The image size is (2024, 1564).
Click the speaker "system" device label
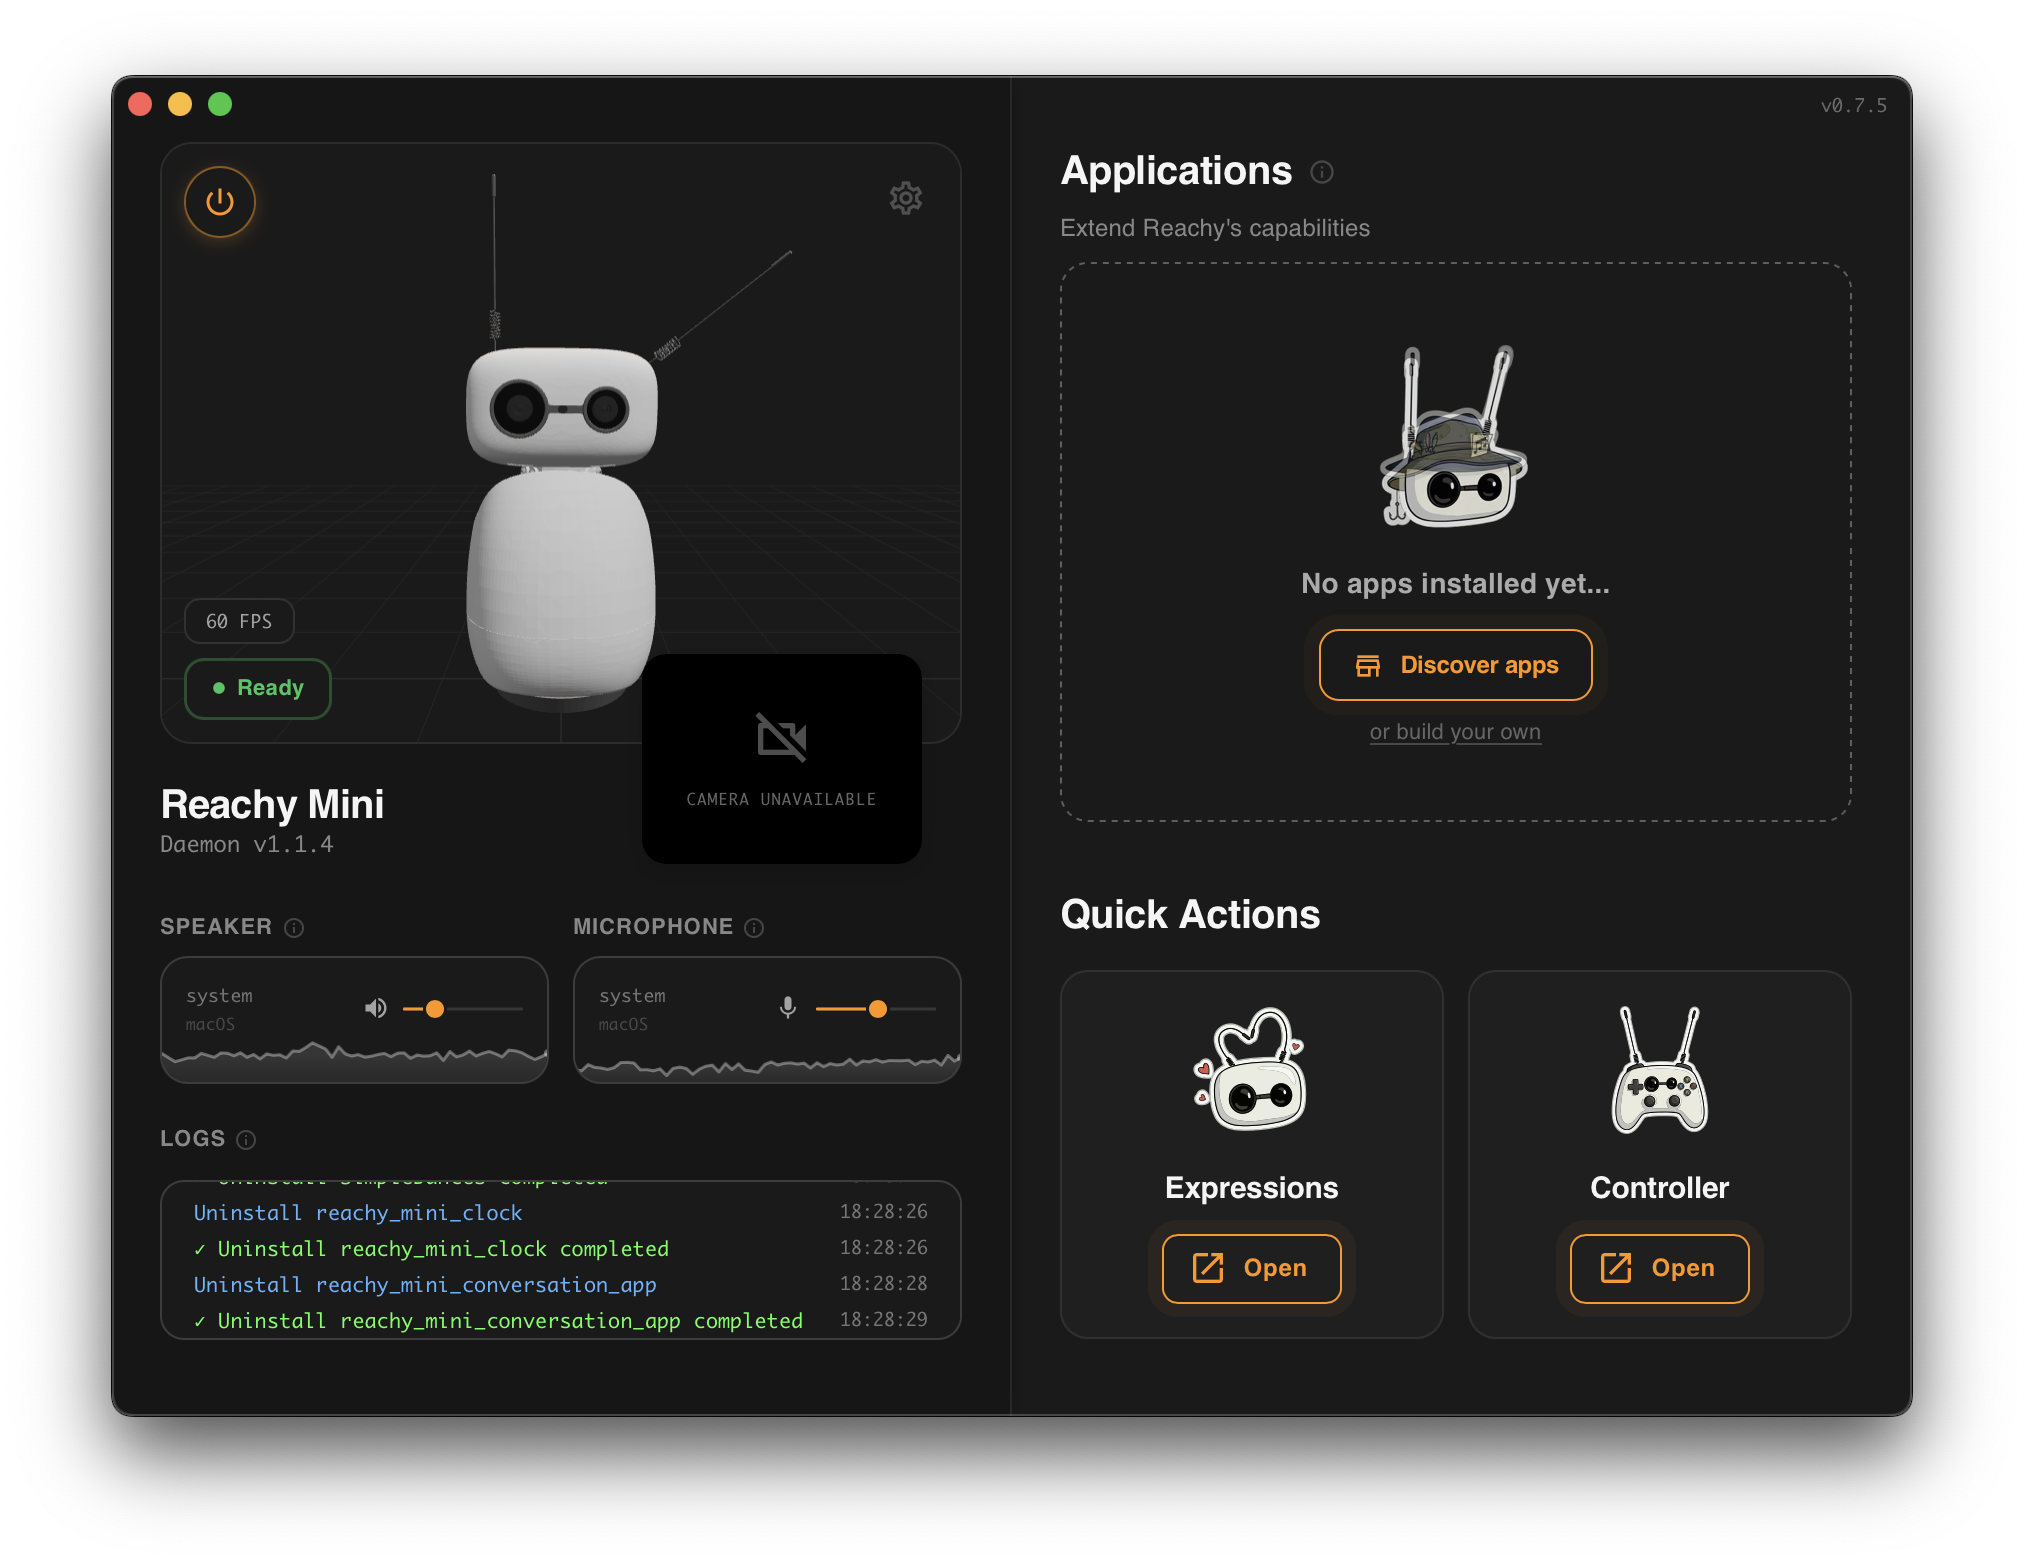click(x=219, y=996)
